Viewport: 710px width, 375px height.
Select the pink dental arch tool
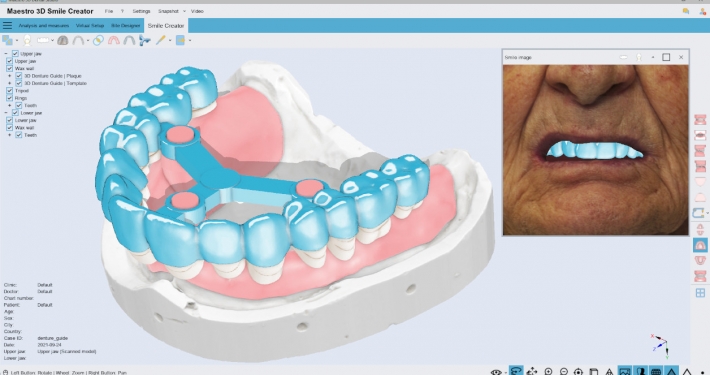click(114, 40)
